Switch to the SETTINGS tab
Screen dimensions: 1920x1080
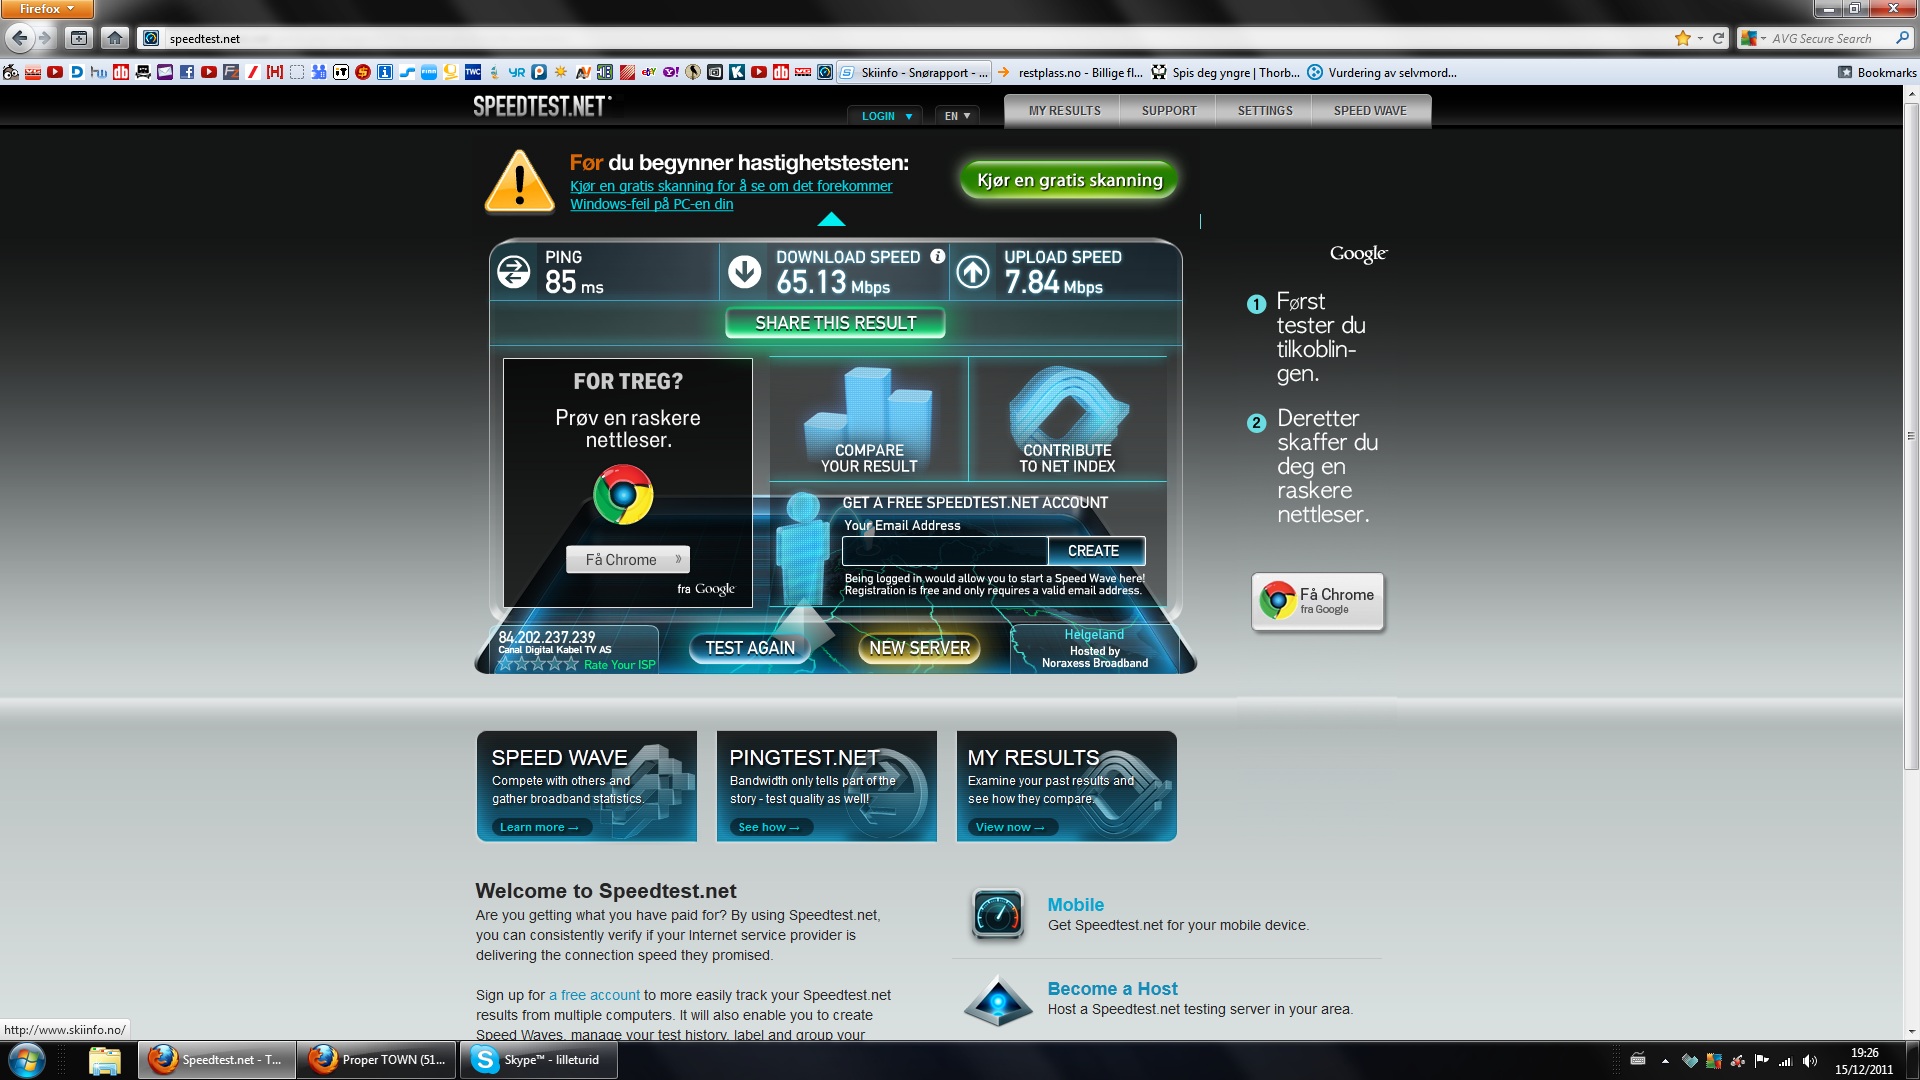(1265, 111)
